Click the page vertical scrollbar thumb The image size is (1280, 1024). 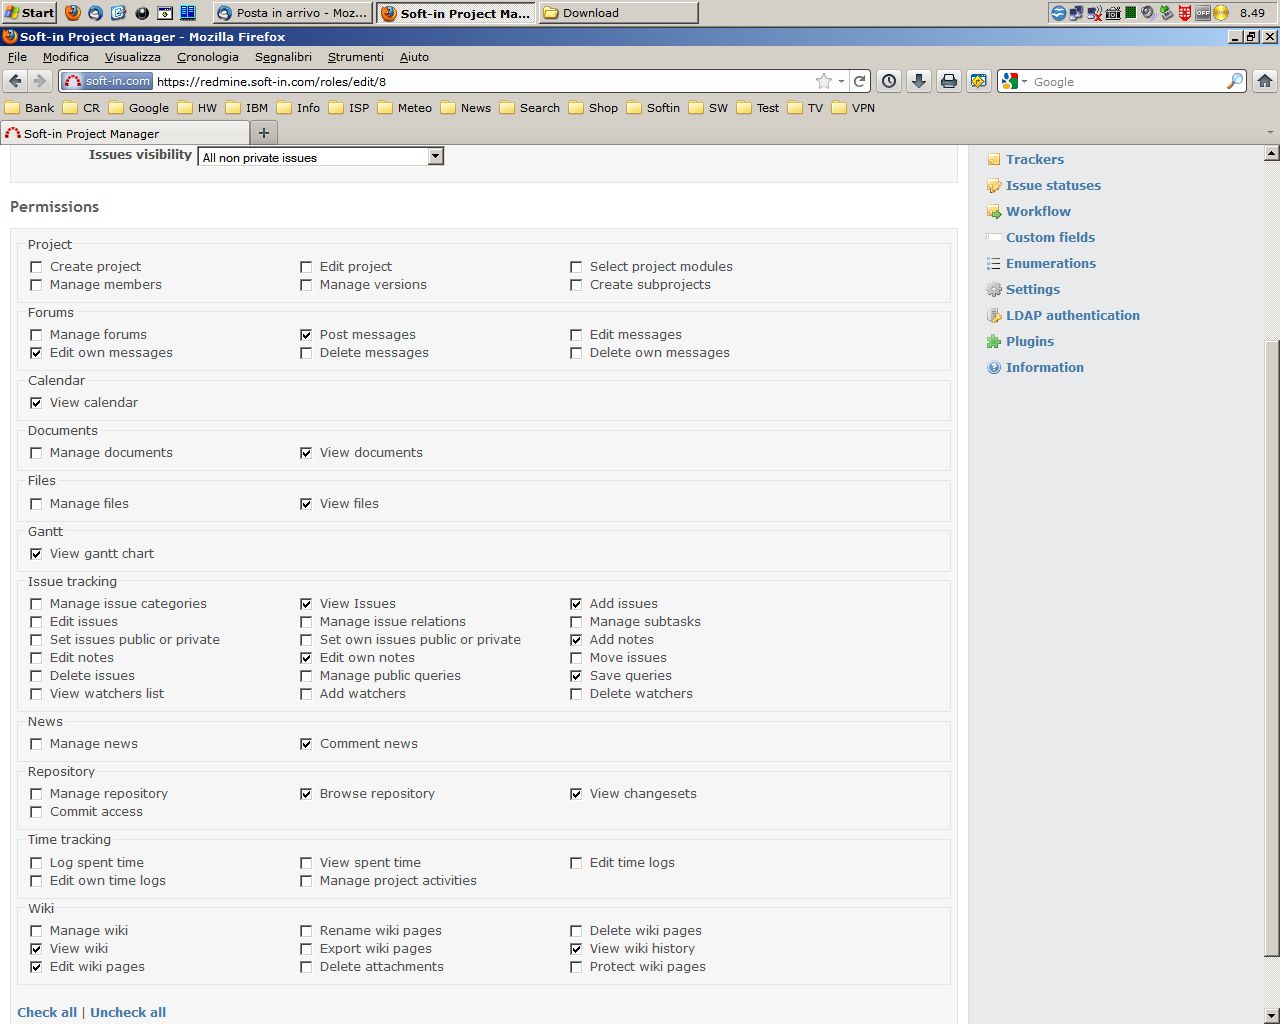pos(1272,648)
